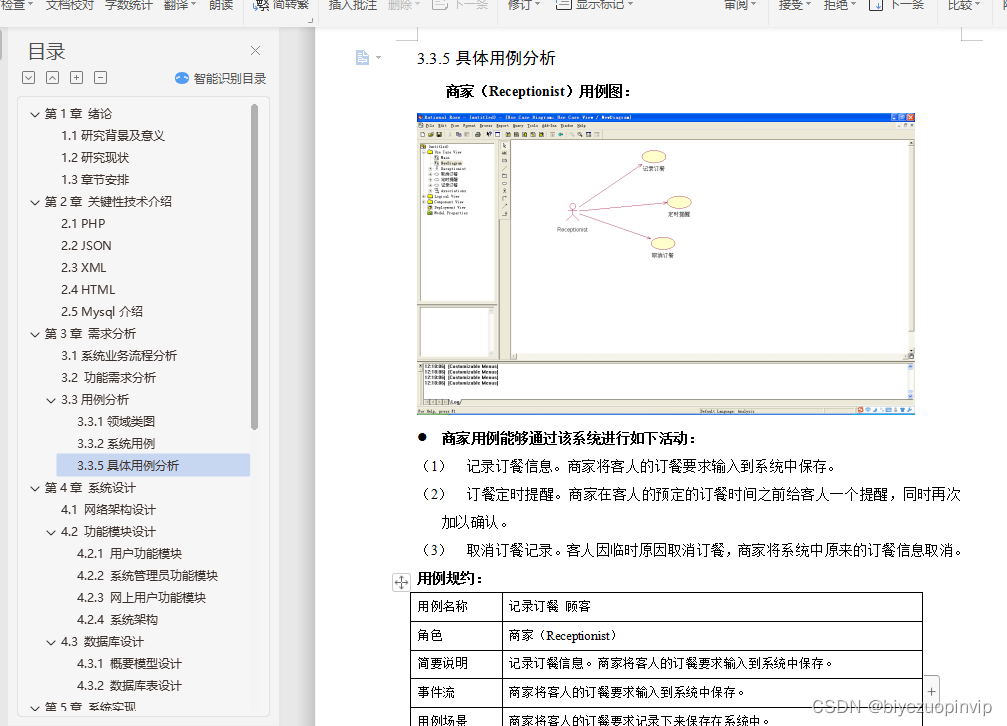Collapse the 4.2 功能模块设计 subsection
The image size is (1007, 726).
(51, 532)
